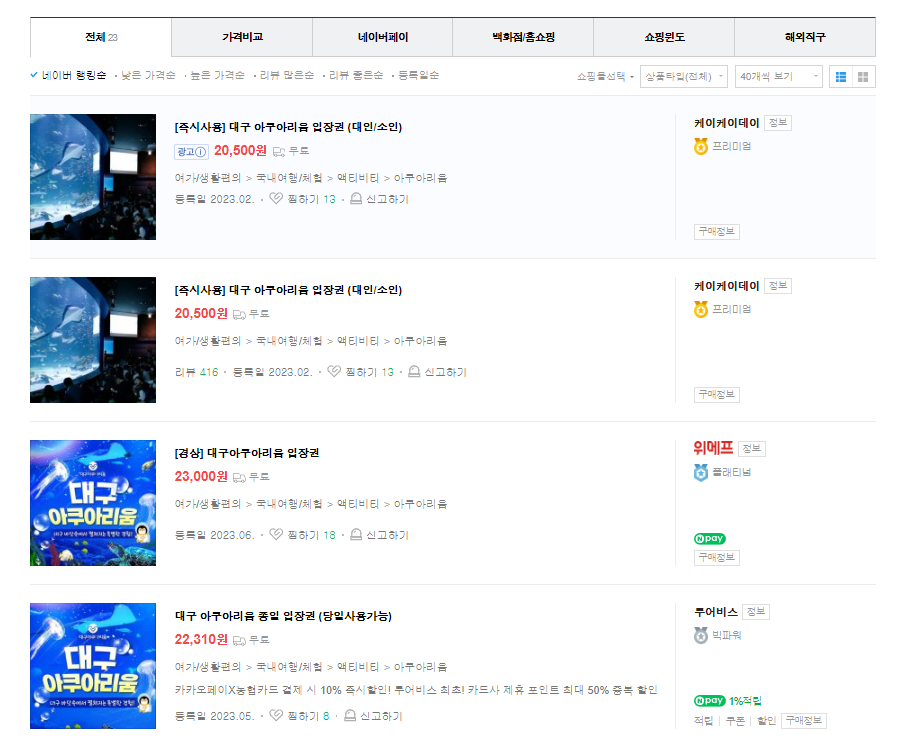902x741 pixels.
Task: Click 구매정보 button in 위메프 listing
Action: 717,557
